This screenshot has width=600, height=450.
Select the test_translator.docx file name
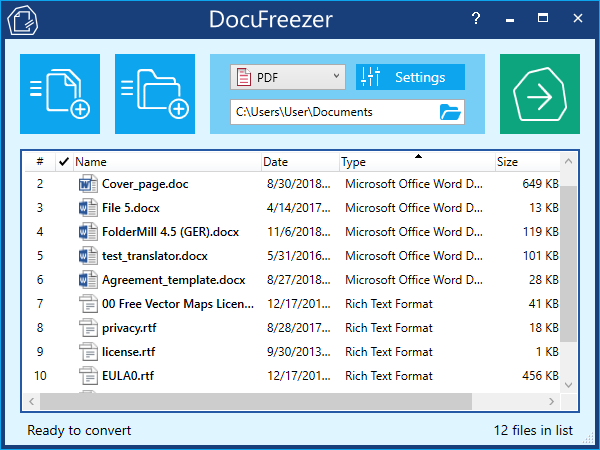(155, 256)
